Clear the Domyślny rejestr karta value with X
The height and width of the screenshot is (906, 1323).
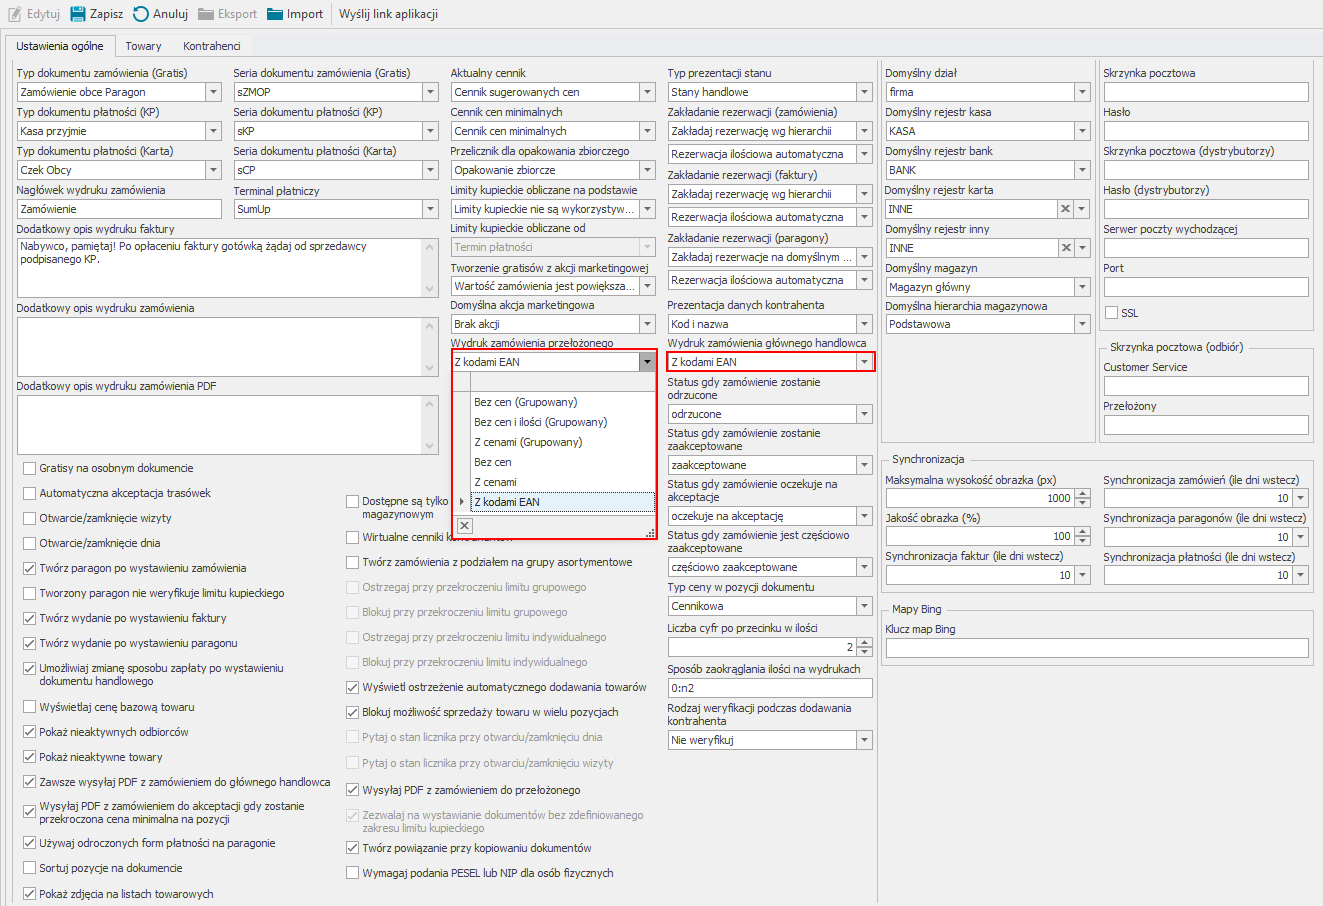click(1065, 209)
